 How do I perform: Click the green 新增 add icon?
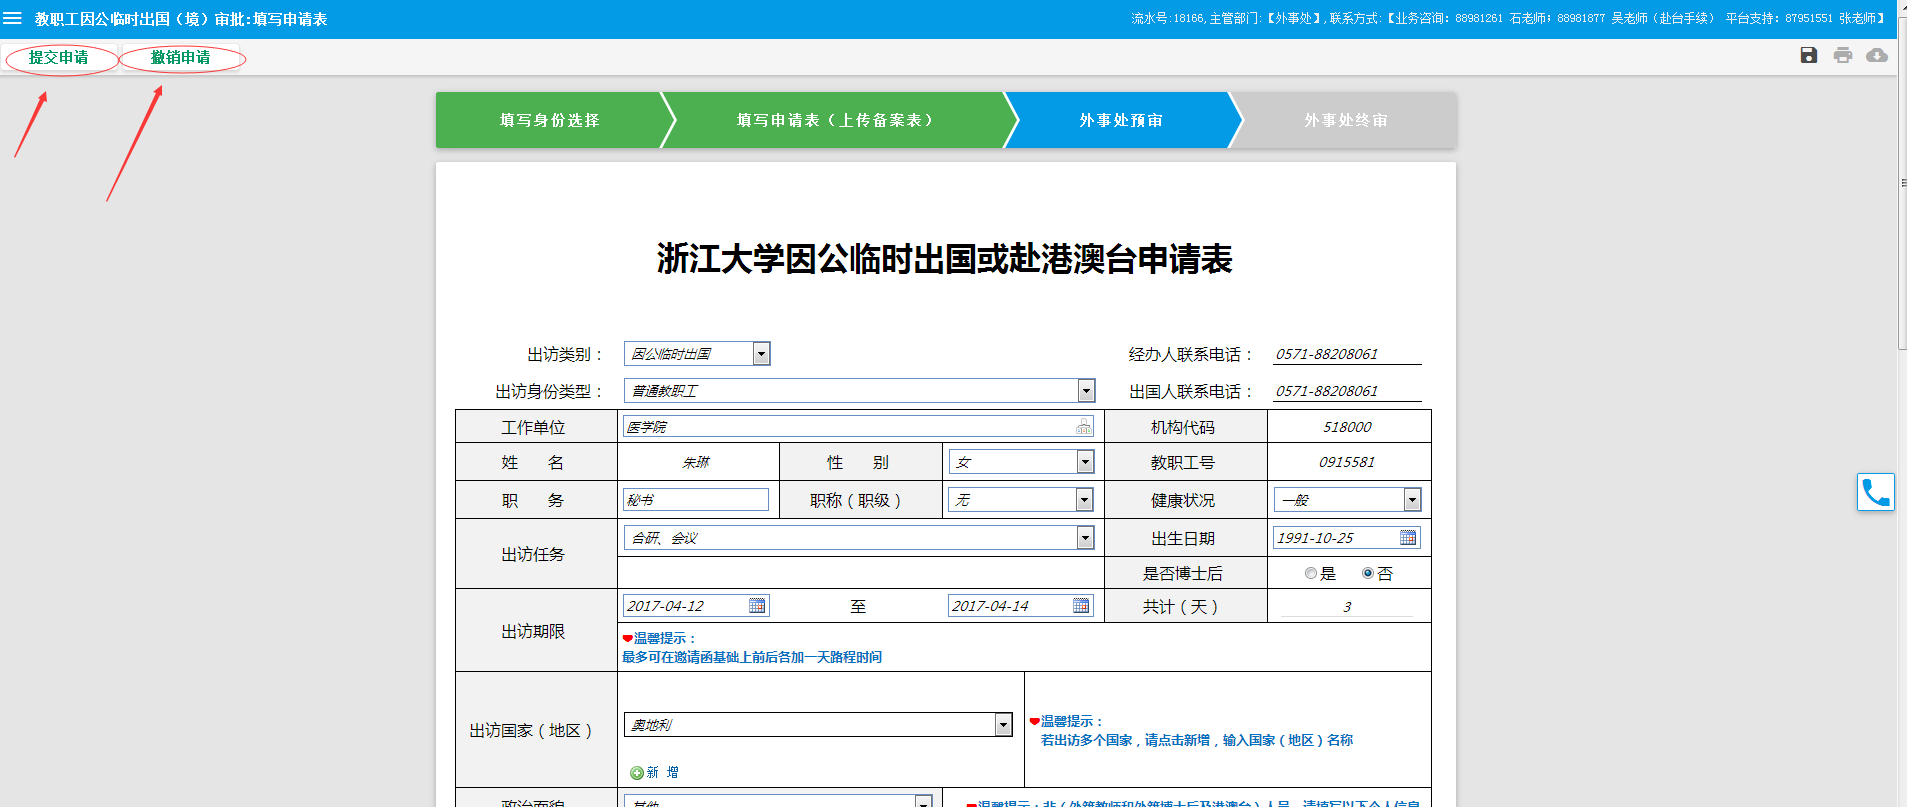637,773
